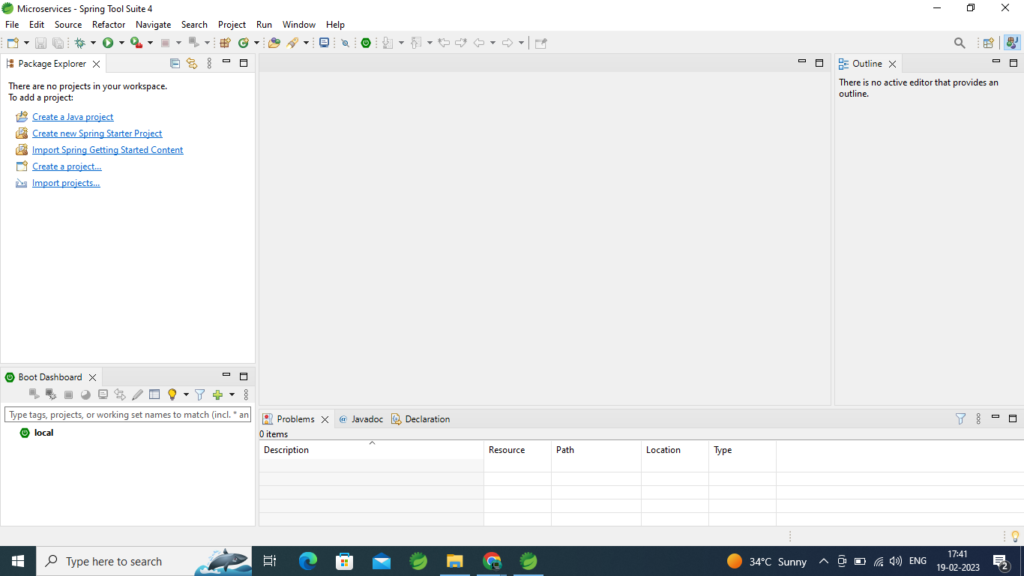The width and height of the screenshot is (1024, 576).
Task: Close the Package Explorer tab
Action: tap(96, 64)
